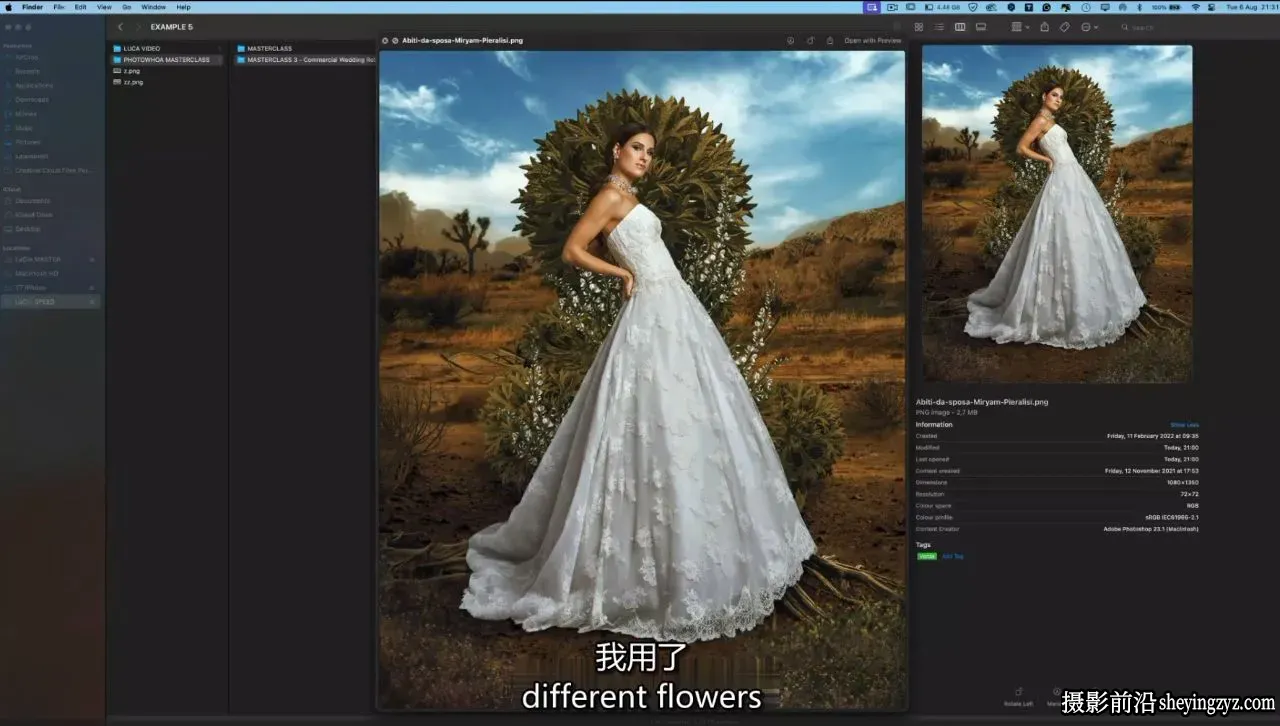Screen dimensions: 1280x726
Task: Open the Window menu
Action: click(x=153, y=7)
